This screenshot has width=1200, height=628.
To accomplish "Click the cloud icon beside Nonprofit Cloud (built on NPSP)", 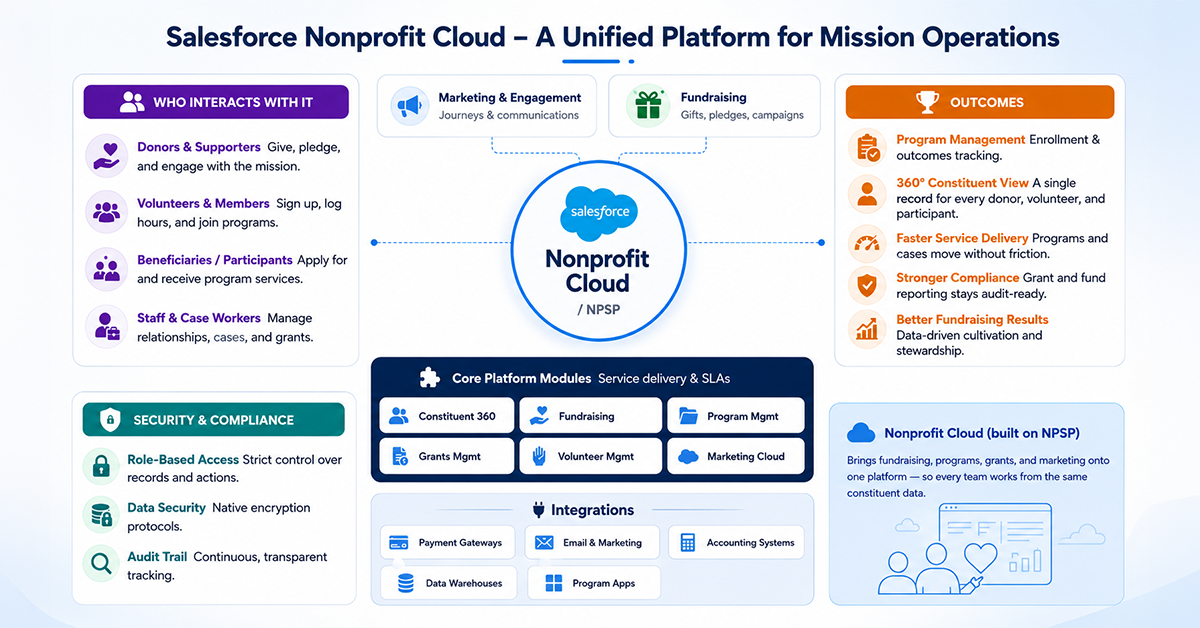I will [861, 433].
